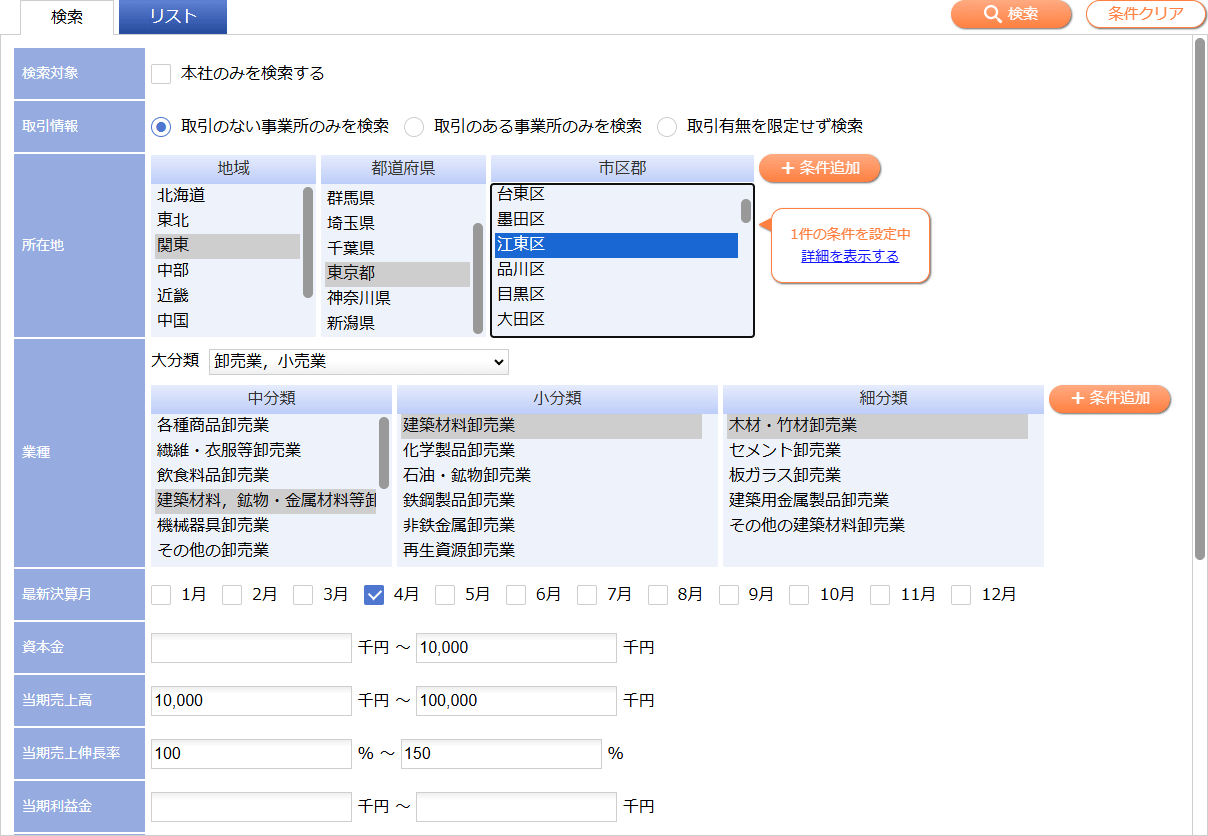Check the 1月 checkbox
Image resolution: width=1208 pixels, height=836 pixels.
(161, 595)
